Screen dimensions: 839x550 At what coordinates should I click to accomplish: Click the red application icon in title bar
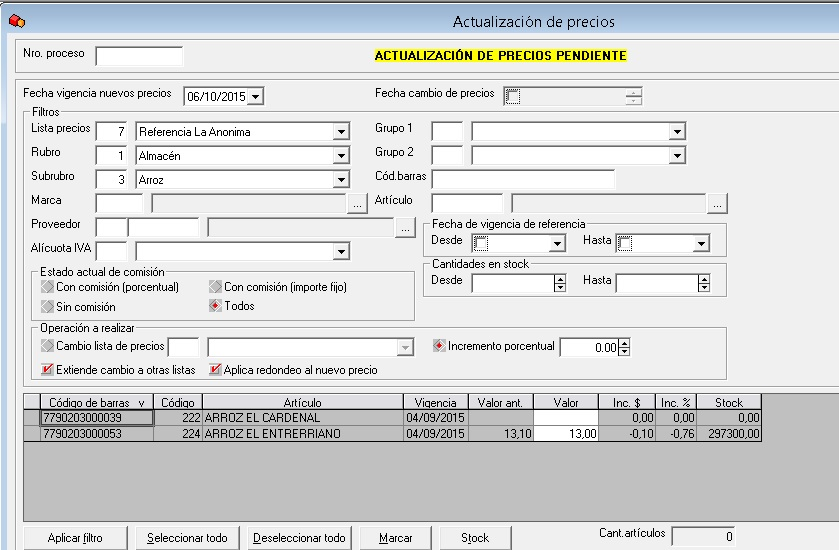pyautogui.click(x=17, y=21)
